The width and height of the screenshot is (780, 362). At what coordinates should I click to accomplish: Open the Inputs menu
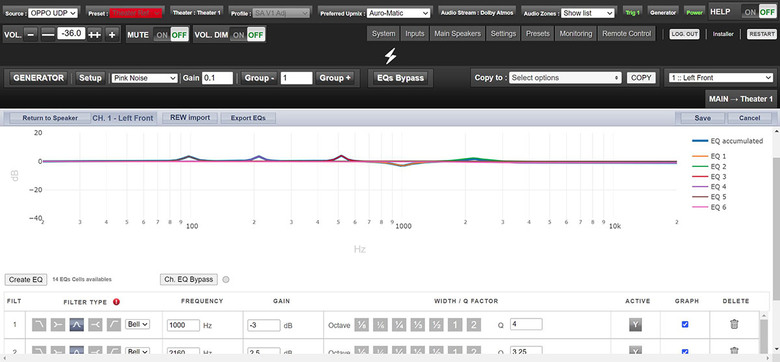(x=414, y=34)
